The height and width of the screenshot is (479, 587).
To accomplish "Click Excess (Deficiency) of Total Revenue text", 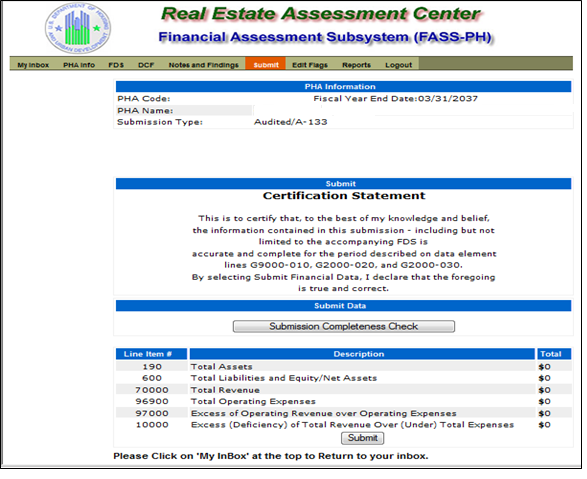I will [352, 425].
